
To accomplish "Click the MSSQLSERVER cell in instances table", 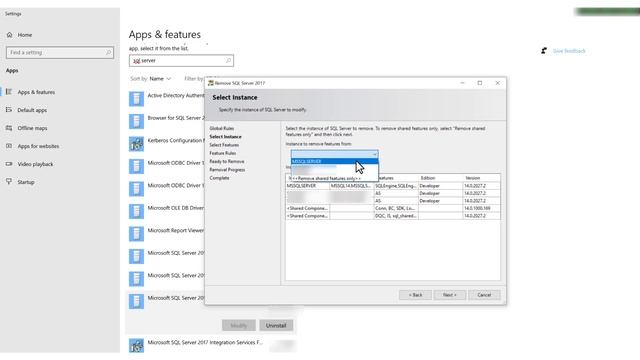I will click(307, 186).
